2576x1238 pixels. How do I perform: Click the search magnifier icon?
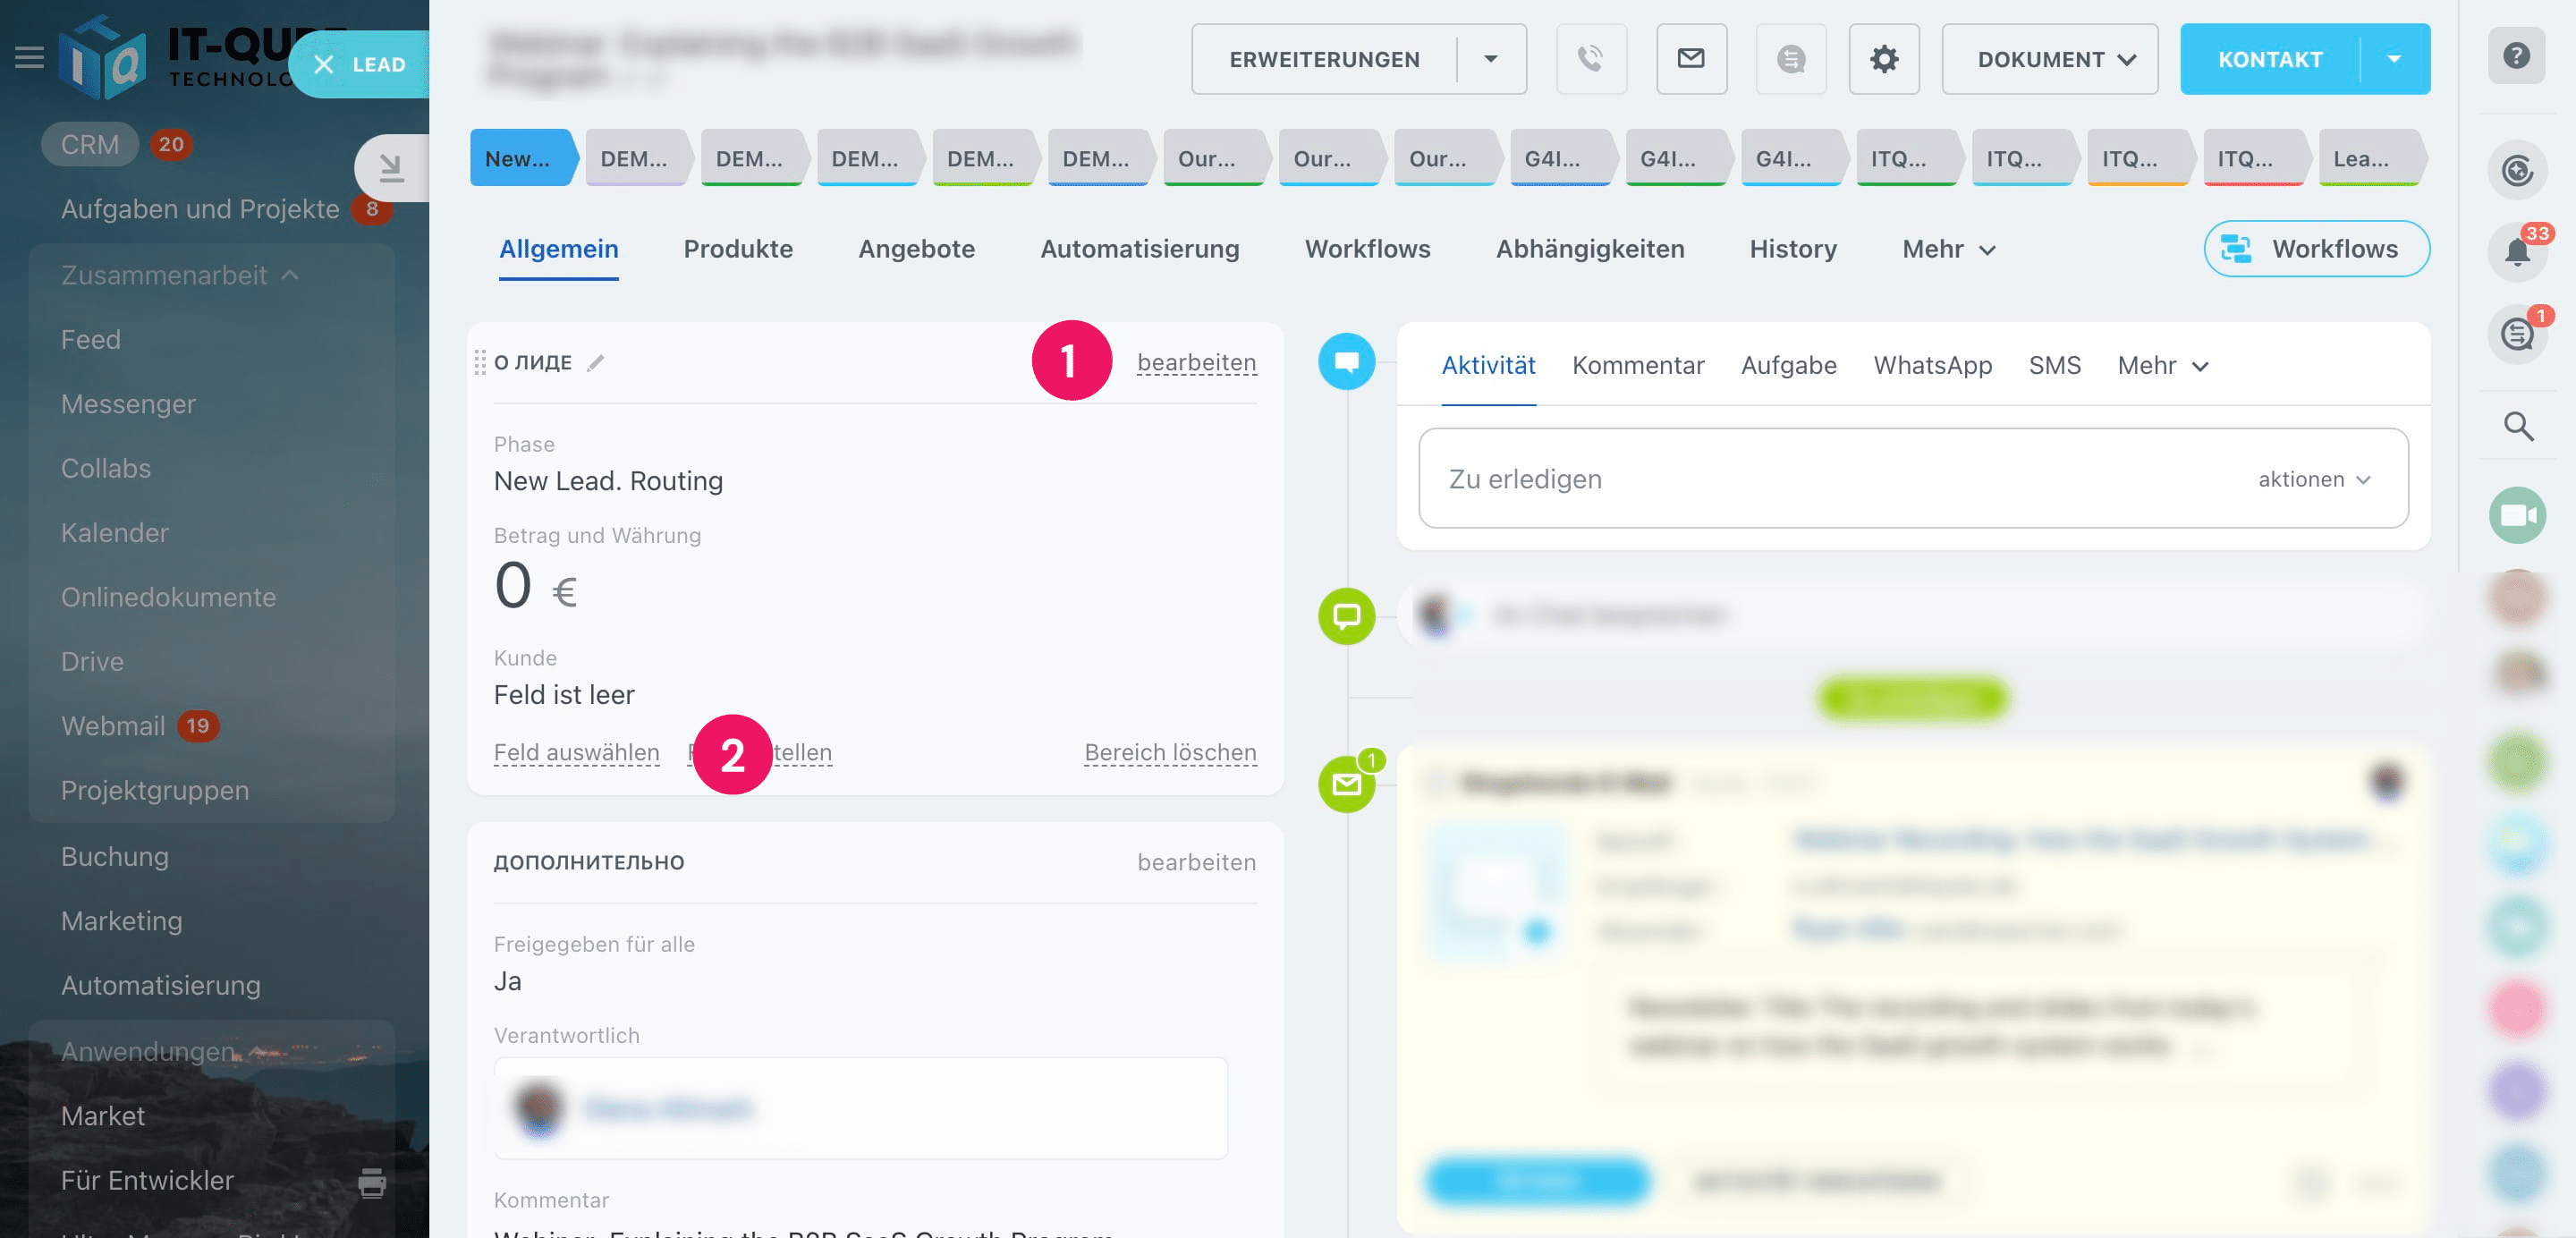click(2517, 427)
